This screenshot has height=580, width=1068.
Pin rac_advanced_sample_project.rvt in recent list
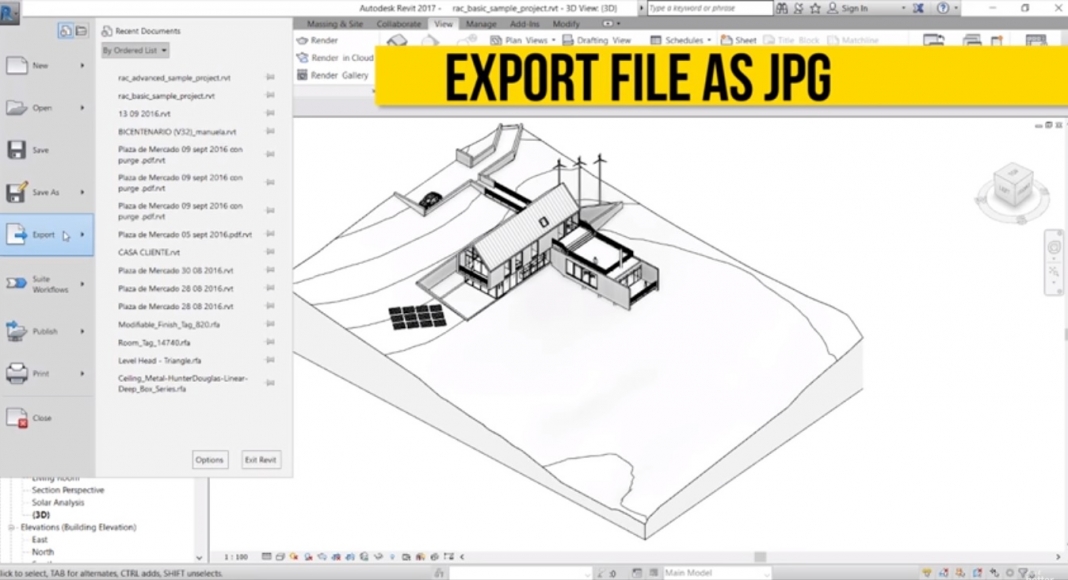click(270, 78)
